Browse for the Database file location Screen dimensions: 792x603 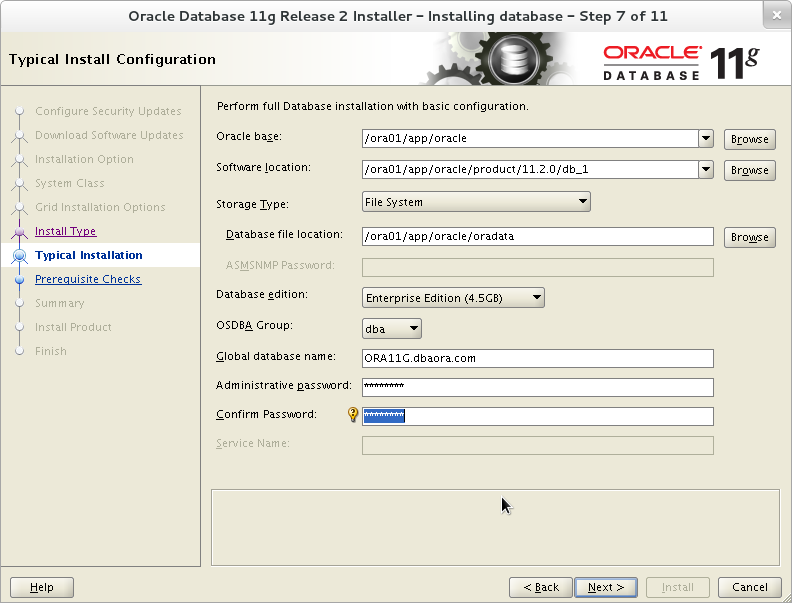pos(750,237)
